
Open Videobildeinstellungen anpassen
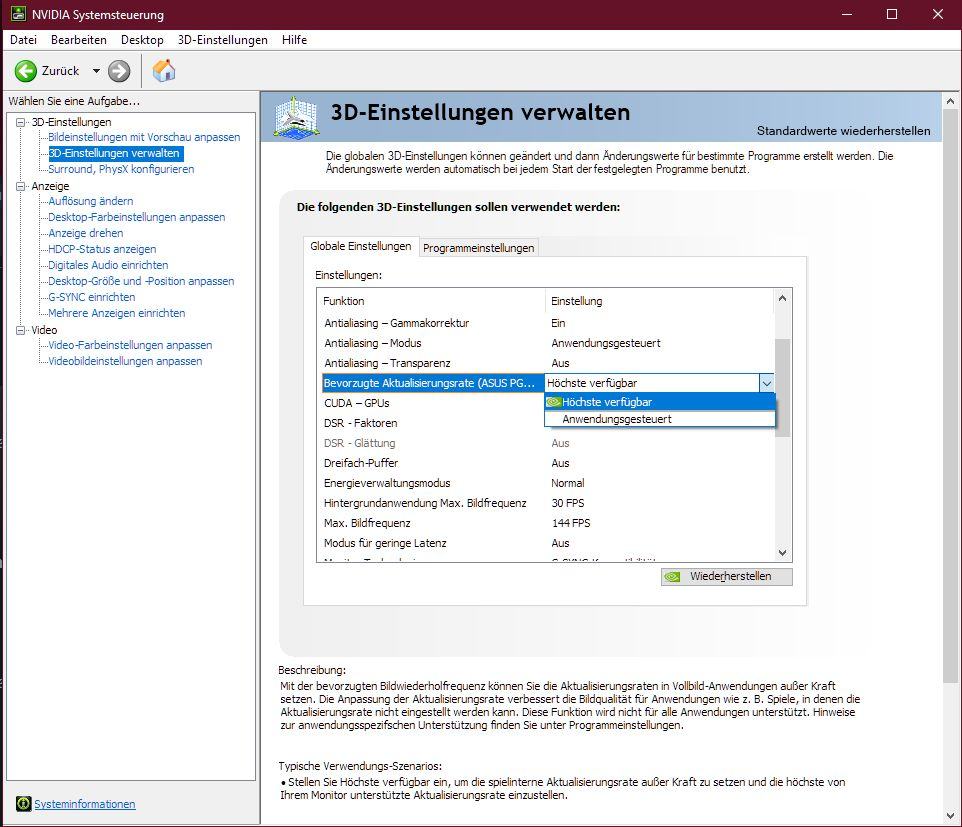click(x=125, y=361)
